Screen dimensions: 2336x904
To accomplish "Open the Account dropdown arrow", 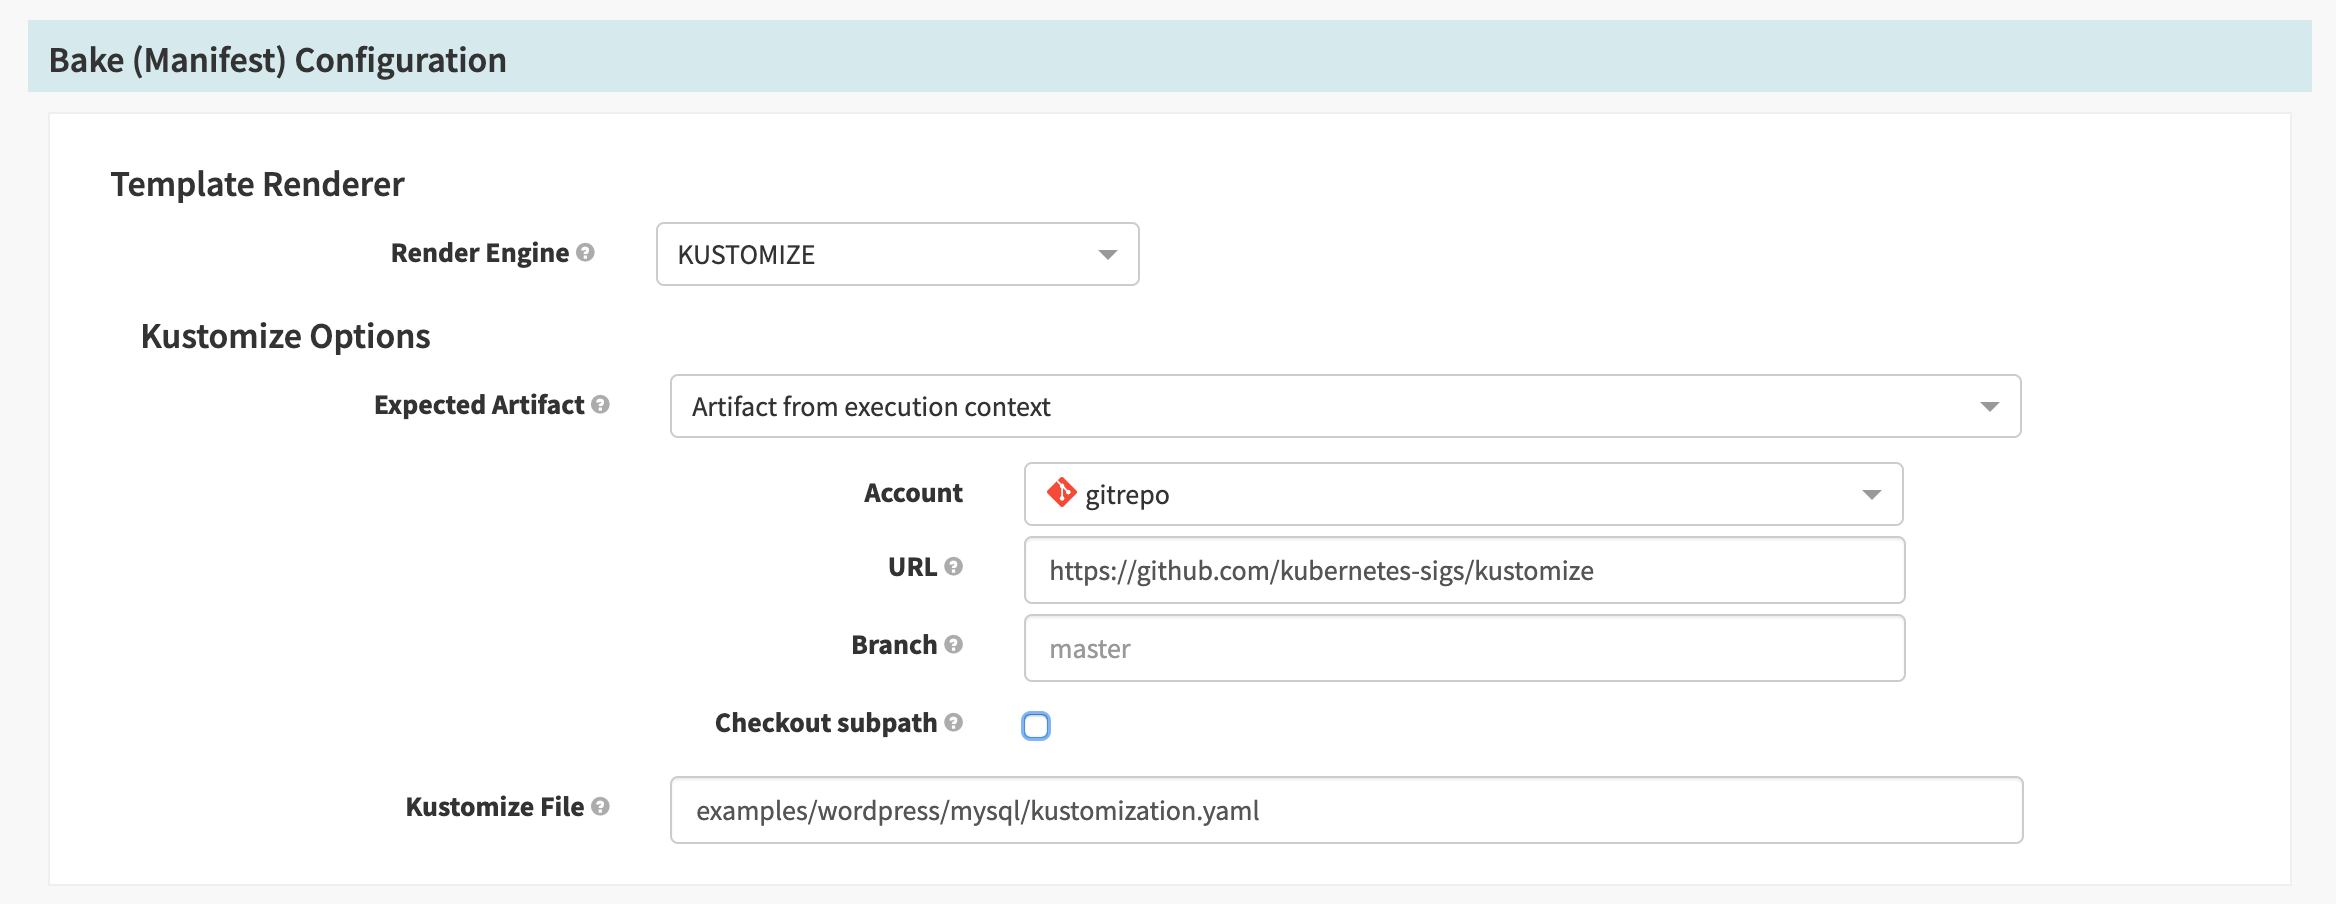I will coord(1871,495).
